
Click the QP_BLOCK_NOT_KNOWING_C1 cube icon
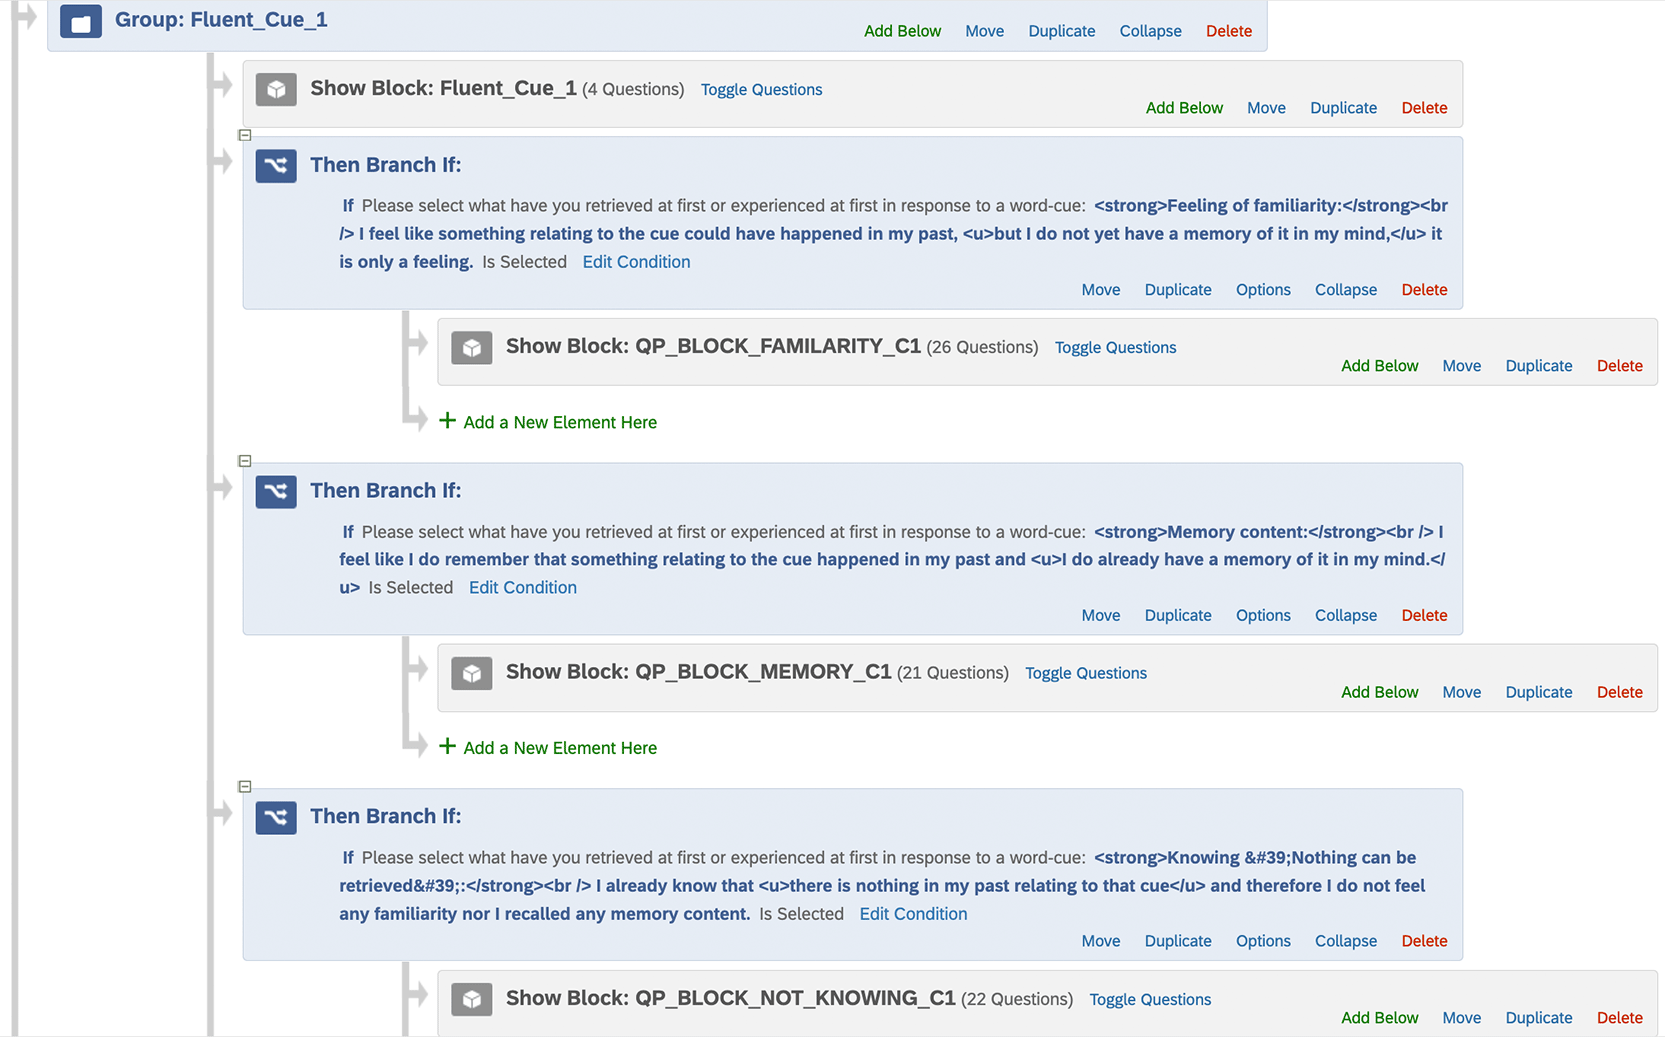click(x=472, y=999)
